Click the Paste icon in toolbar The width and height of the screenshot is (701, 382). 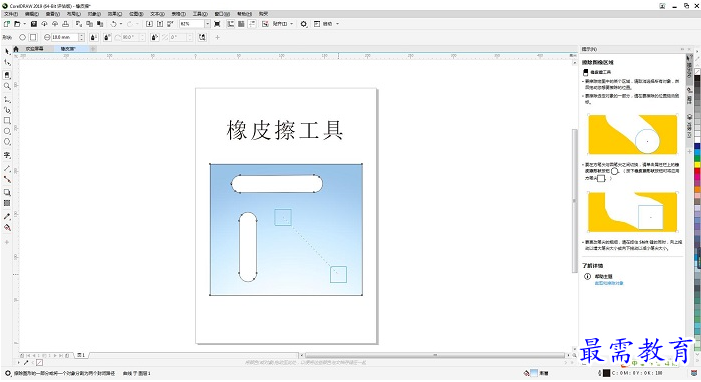100,24
